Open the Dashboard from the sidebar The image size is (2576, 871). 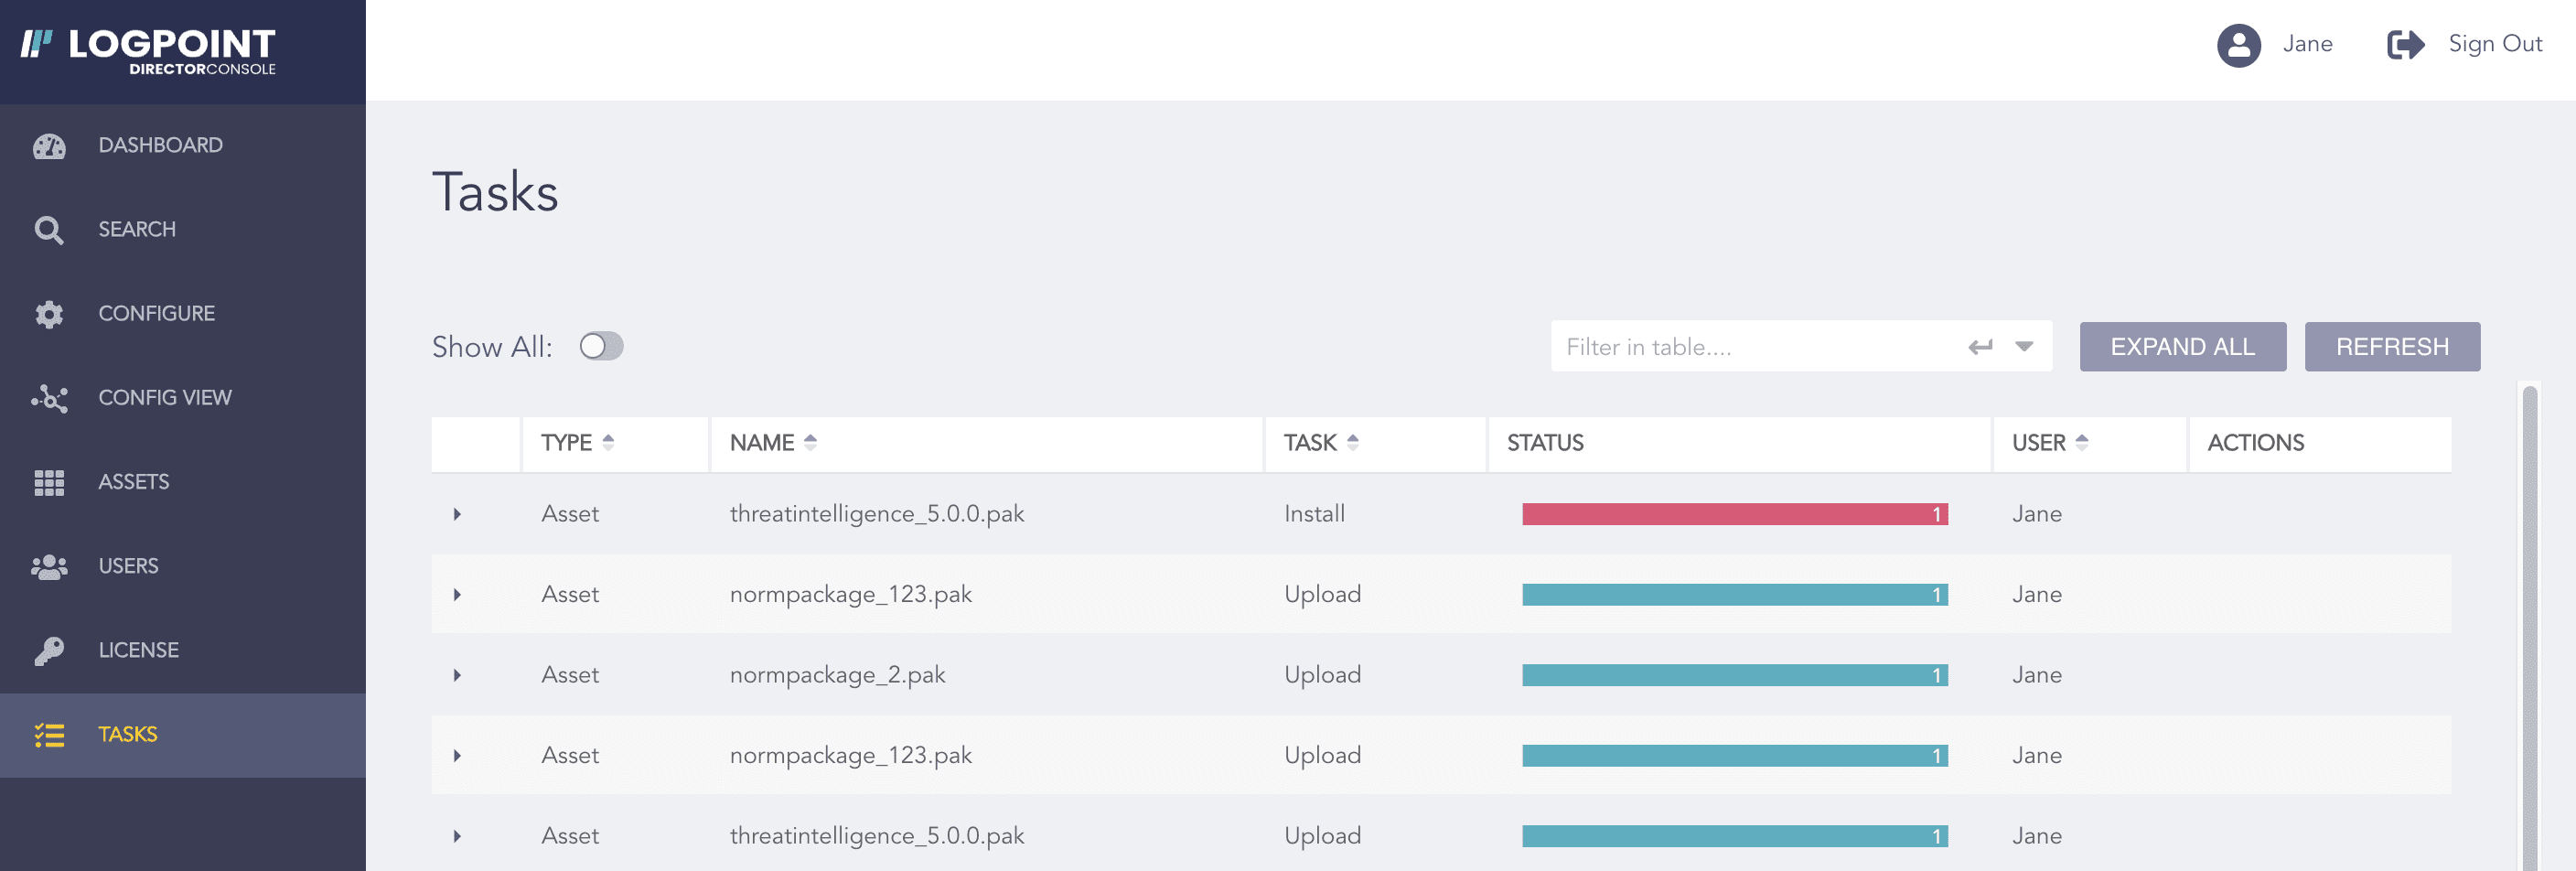(x=160, y=145)
